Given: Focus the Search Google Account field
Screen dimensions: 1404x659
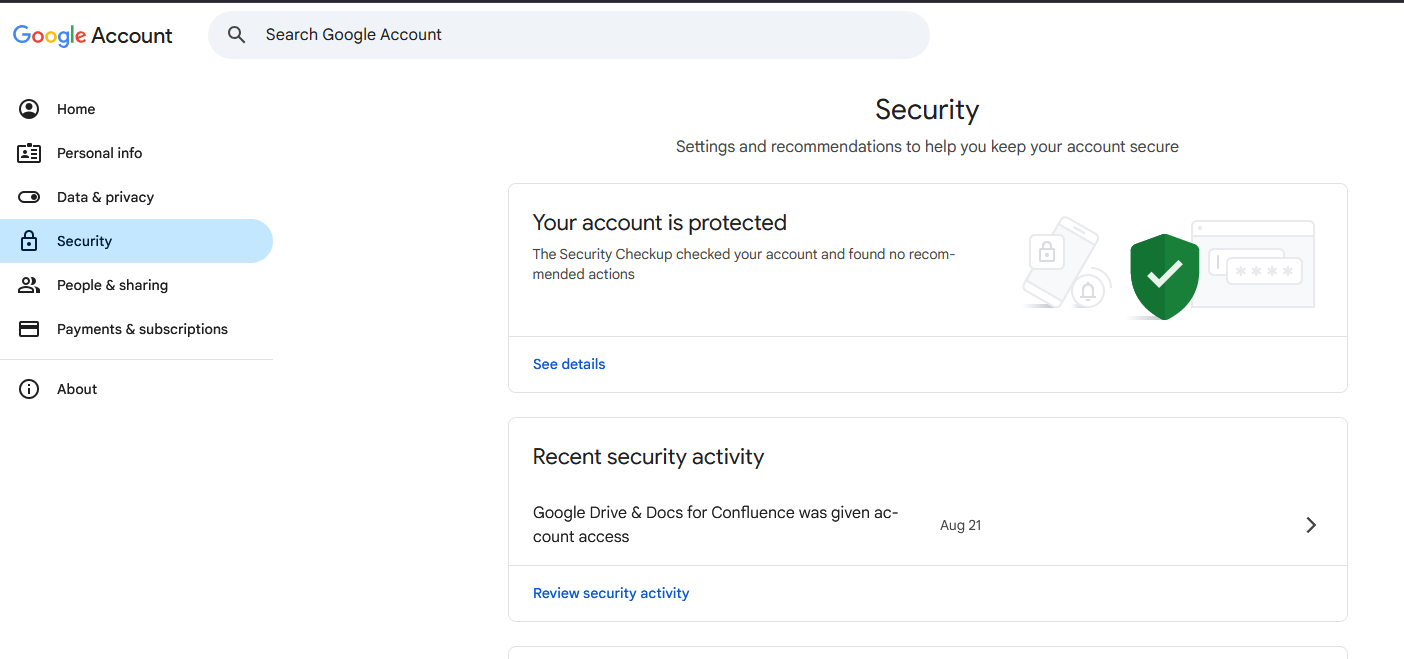Looking at the screenshot, I should click(x=580, y=35).
